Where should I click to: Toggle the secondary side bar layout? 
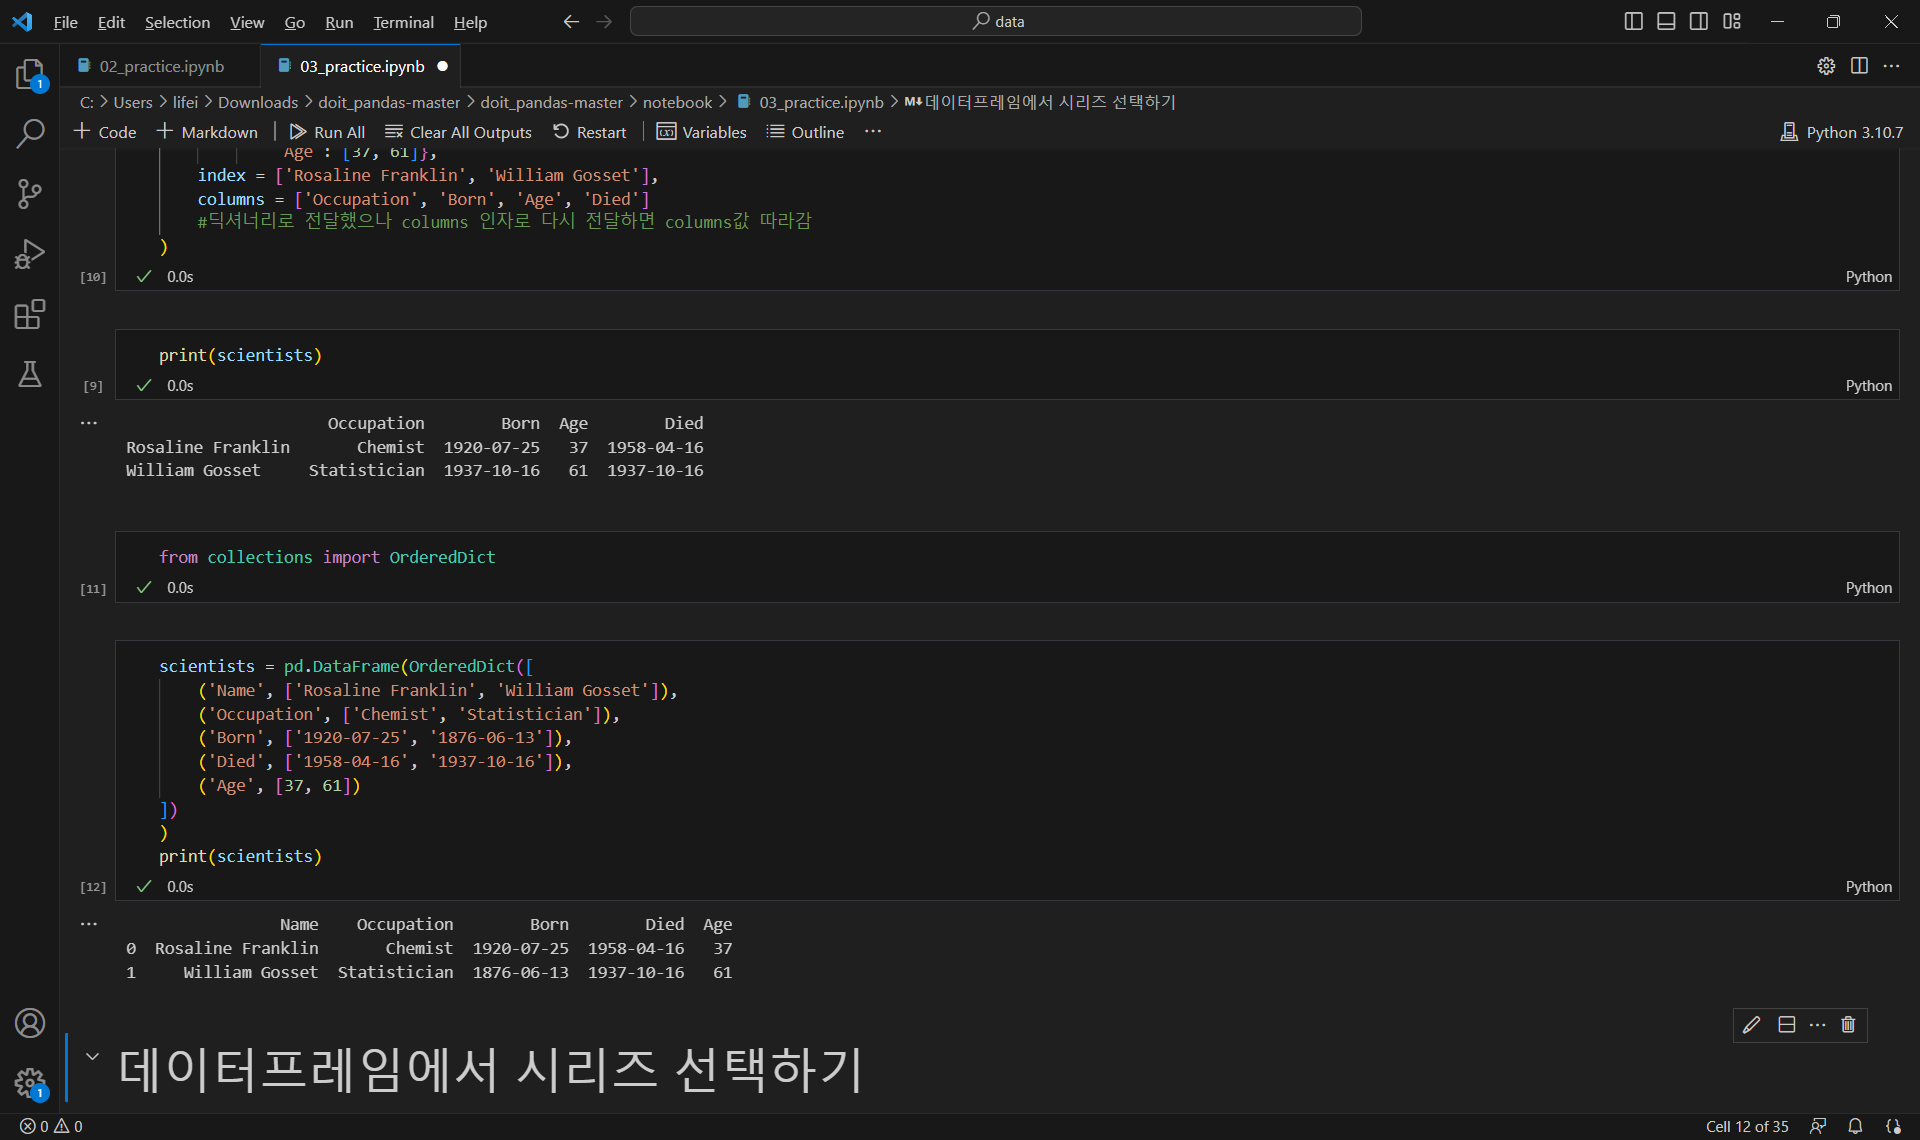tap(1699, 21)
